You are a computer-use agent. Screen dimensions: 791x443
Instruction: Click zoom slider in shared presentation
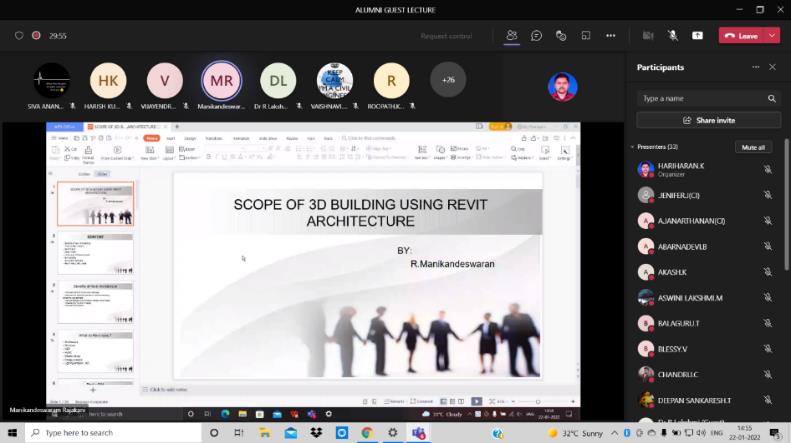tap(538, 402)
